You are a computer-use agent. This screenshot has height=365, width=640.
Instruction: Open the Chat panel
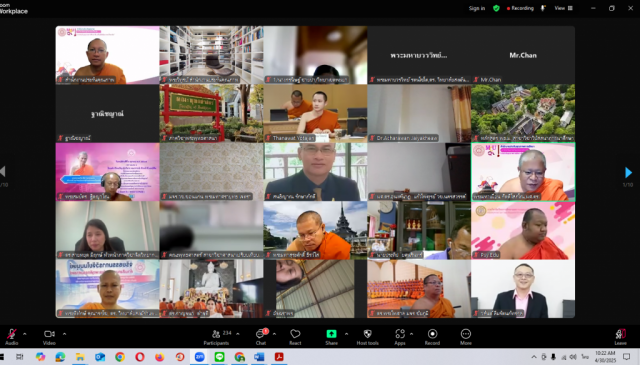point(260,334)
